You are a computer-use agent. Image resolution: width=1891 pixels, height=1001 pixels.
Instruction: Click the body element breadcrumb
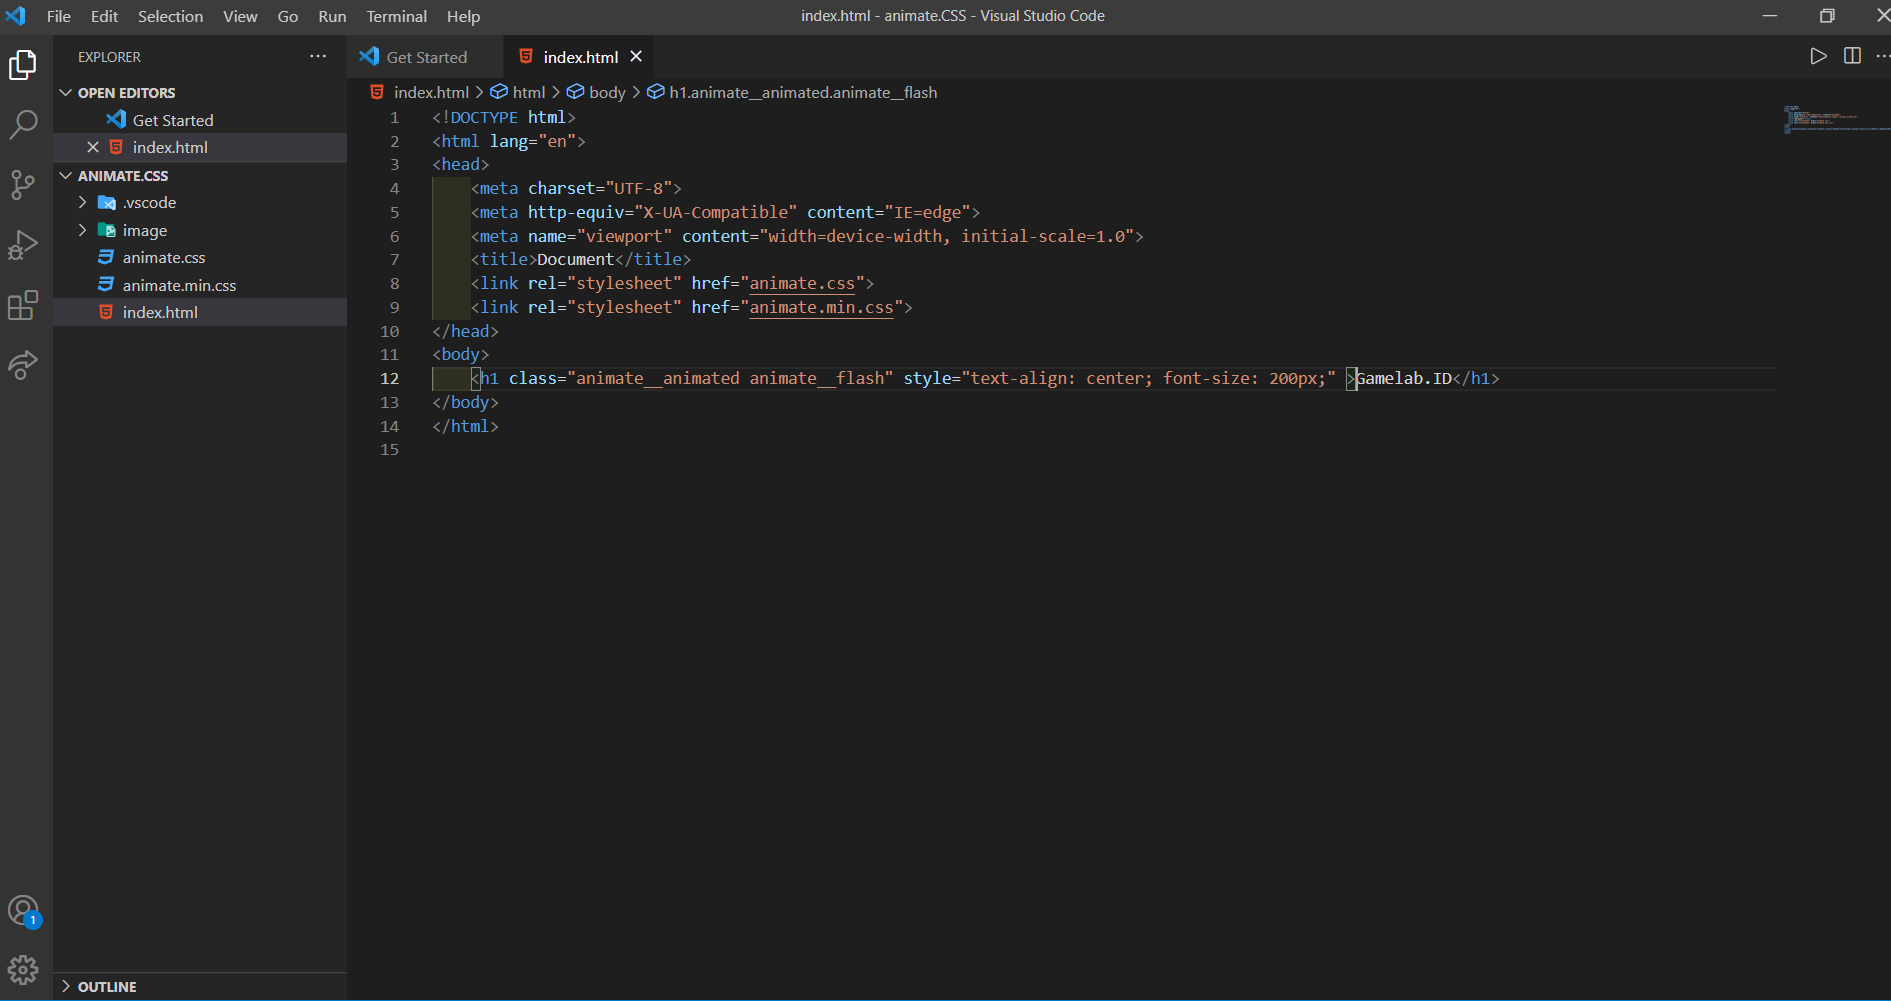point(607,92)
